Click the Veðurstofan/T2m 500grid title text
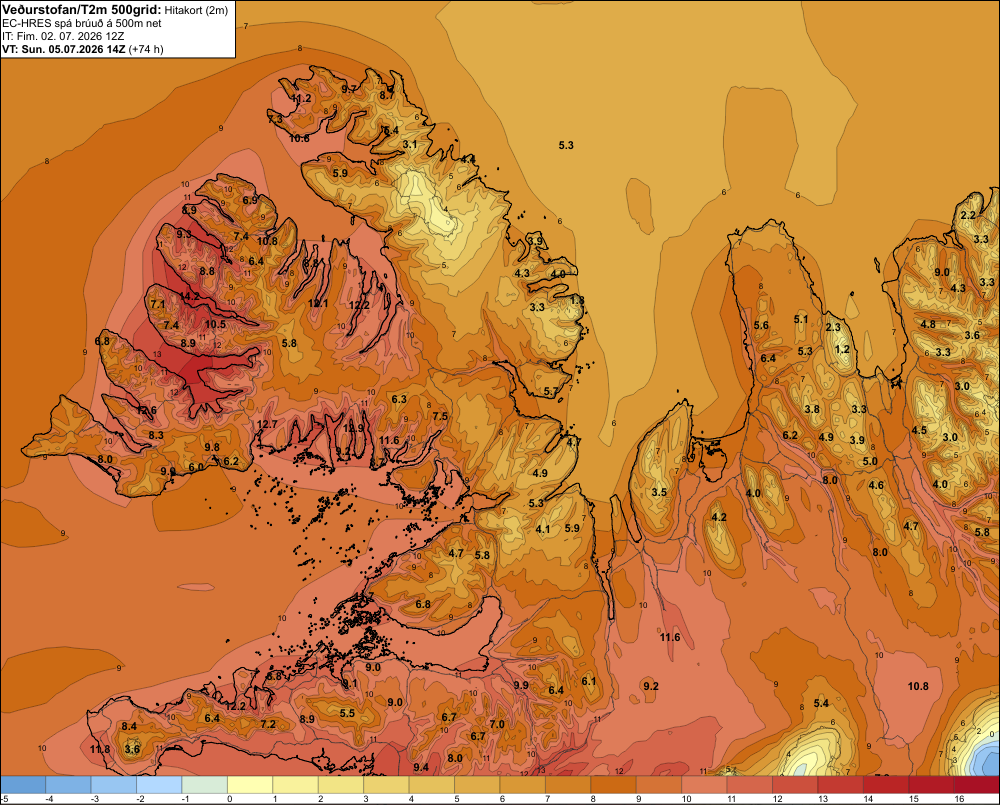 [82, 8]
